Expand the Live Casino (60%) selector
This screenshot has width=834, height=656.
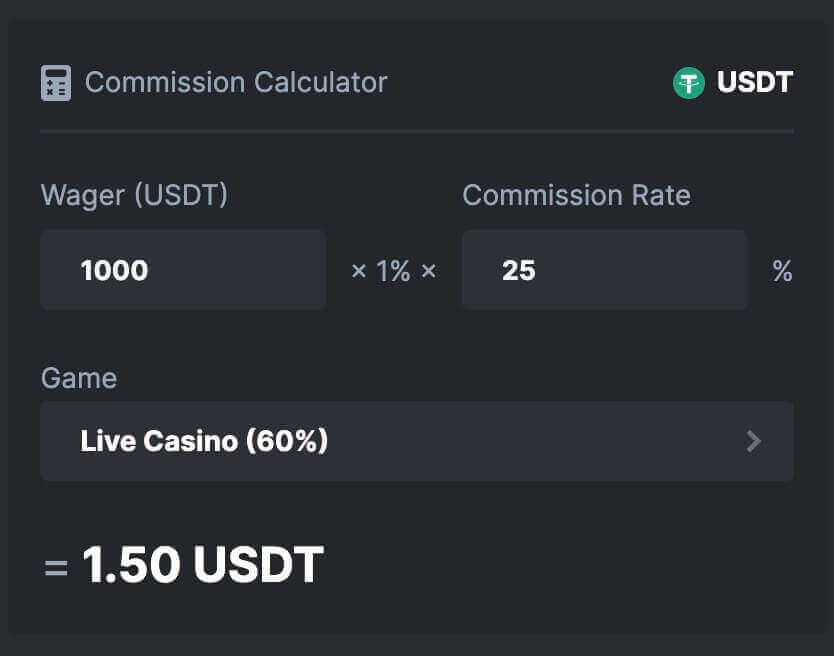pos(417,441)
